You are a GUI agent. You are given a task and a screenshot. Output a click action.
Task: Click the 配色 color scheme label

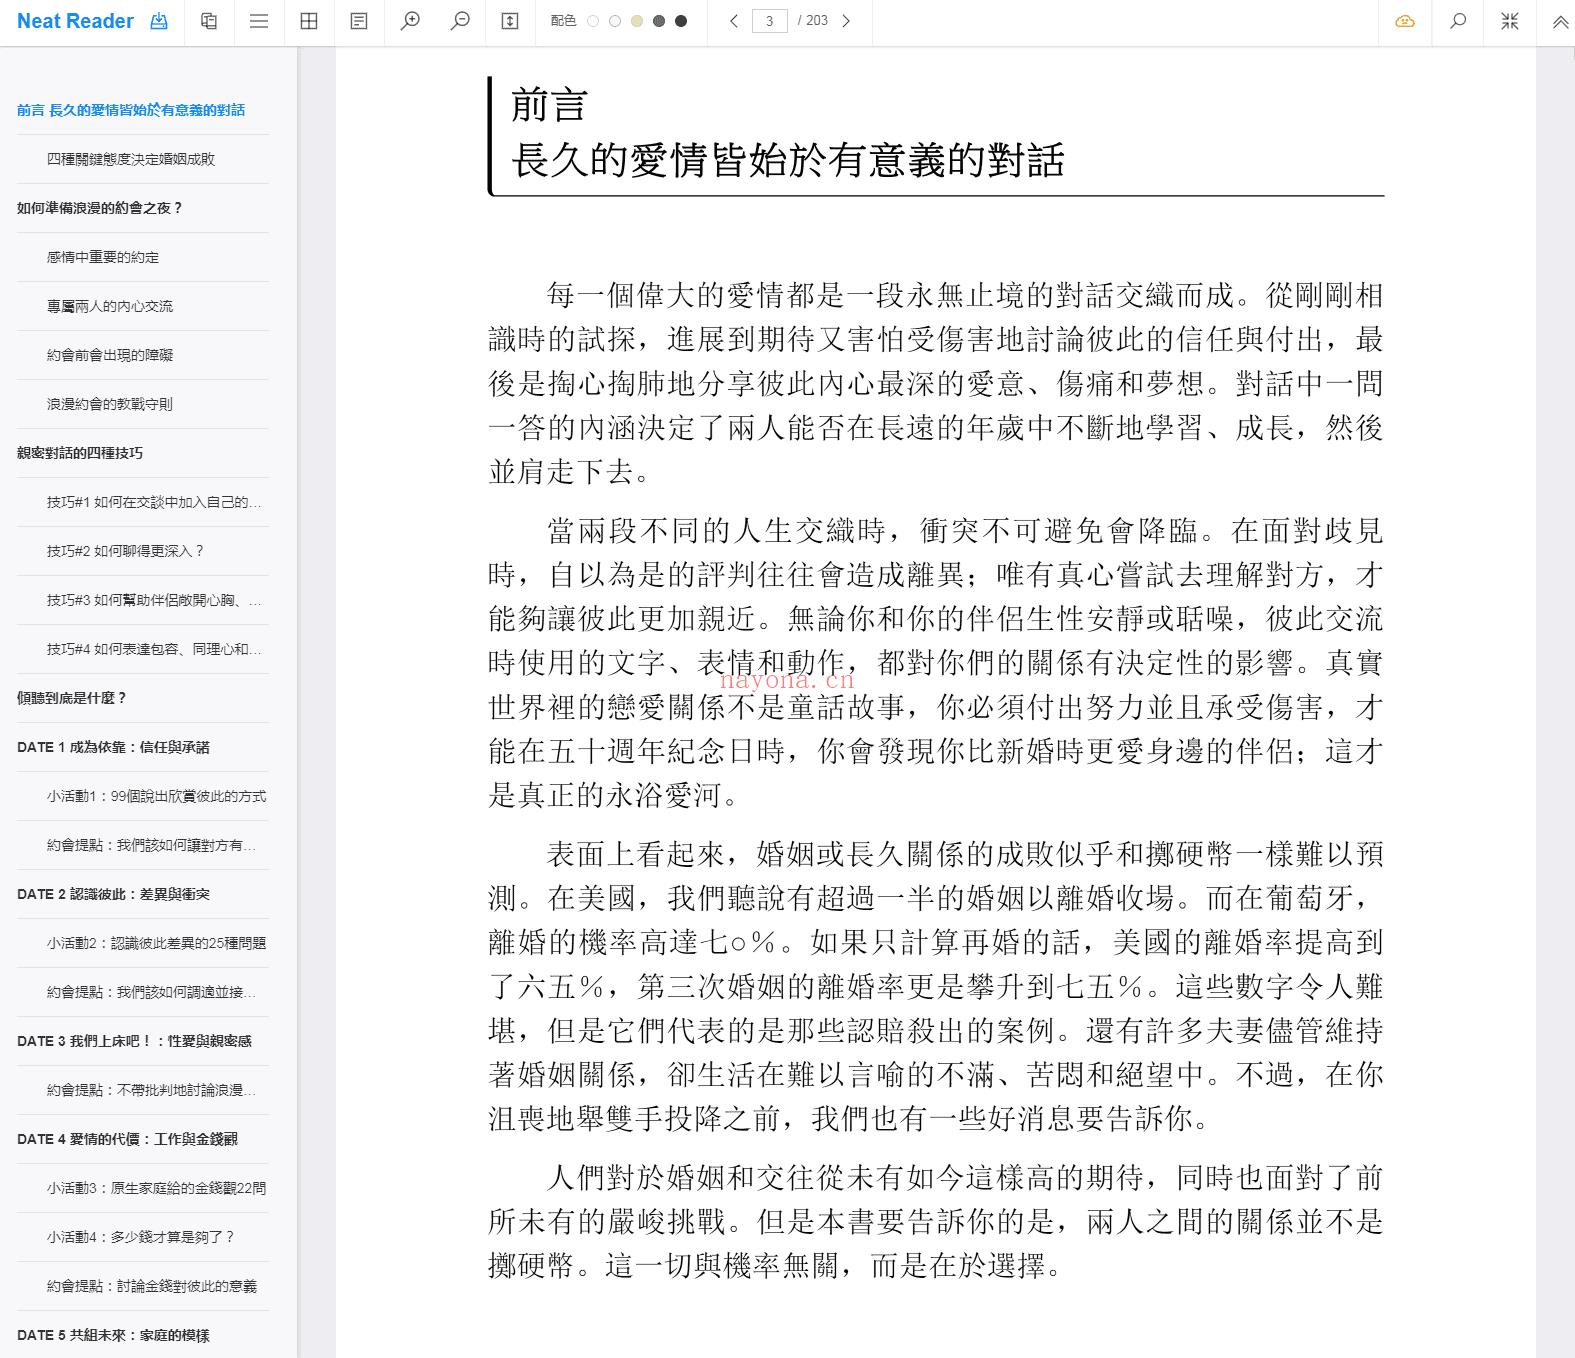click(x=563, y=21)
